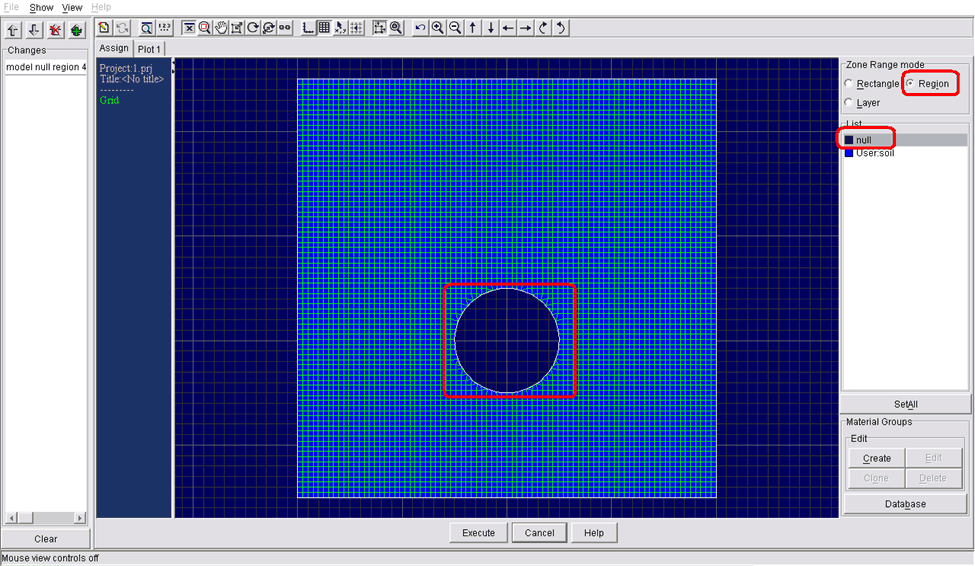
Task: Open the File menu
Action: (11, 7)
